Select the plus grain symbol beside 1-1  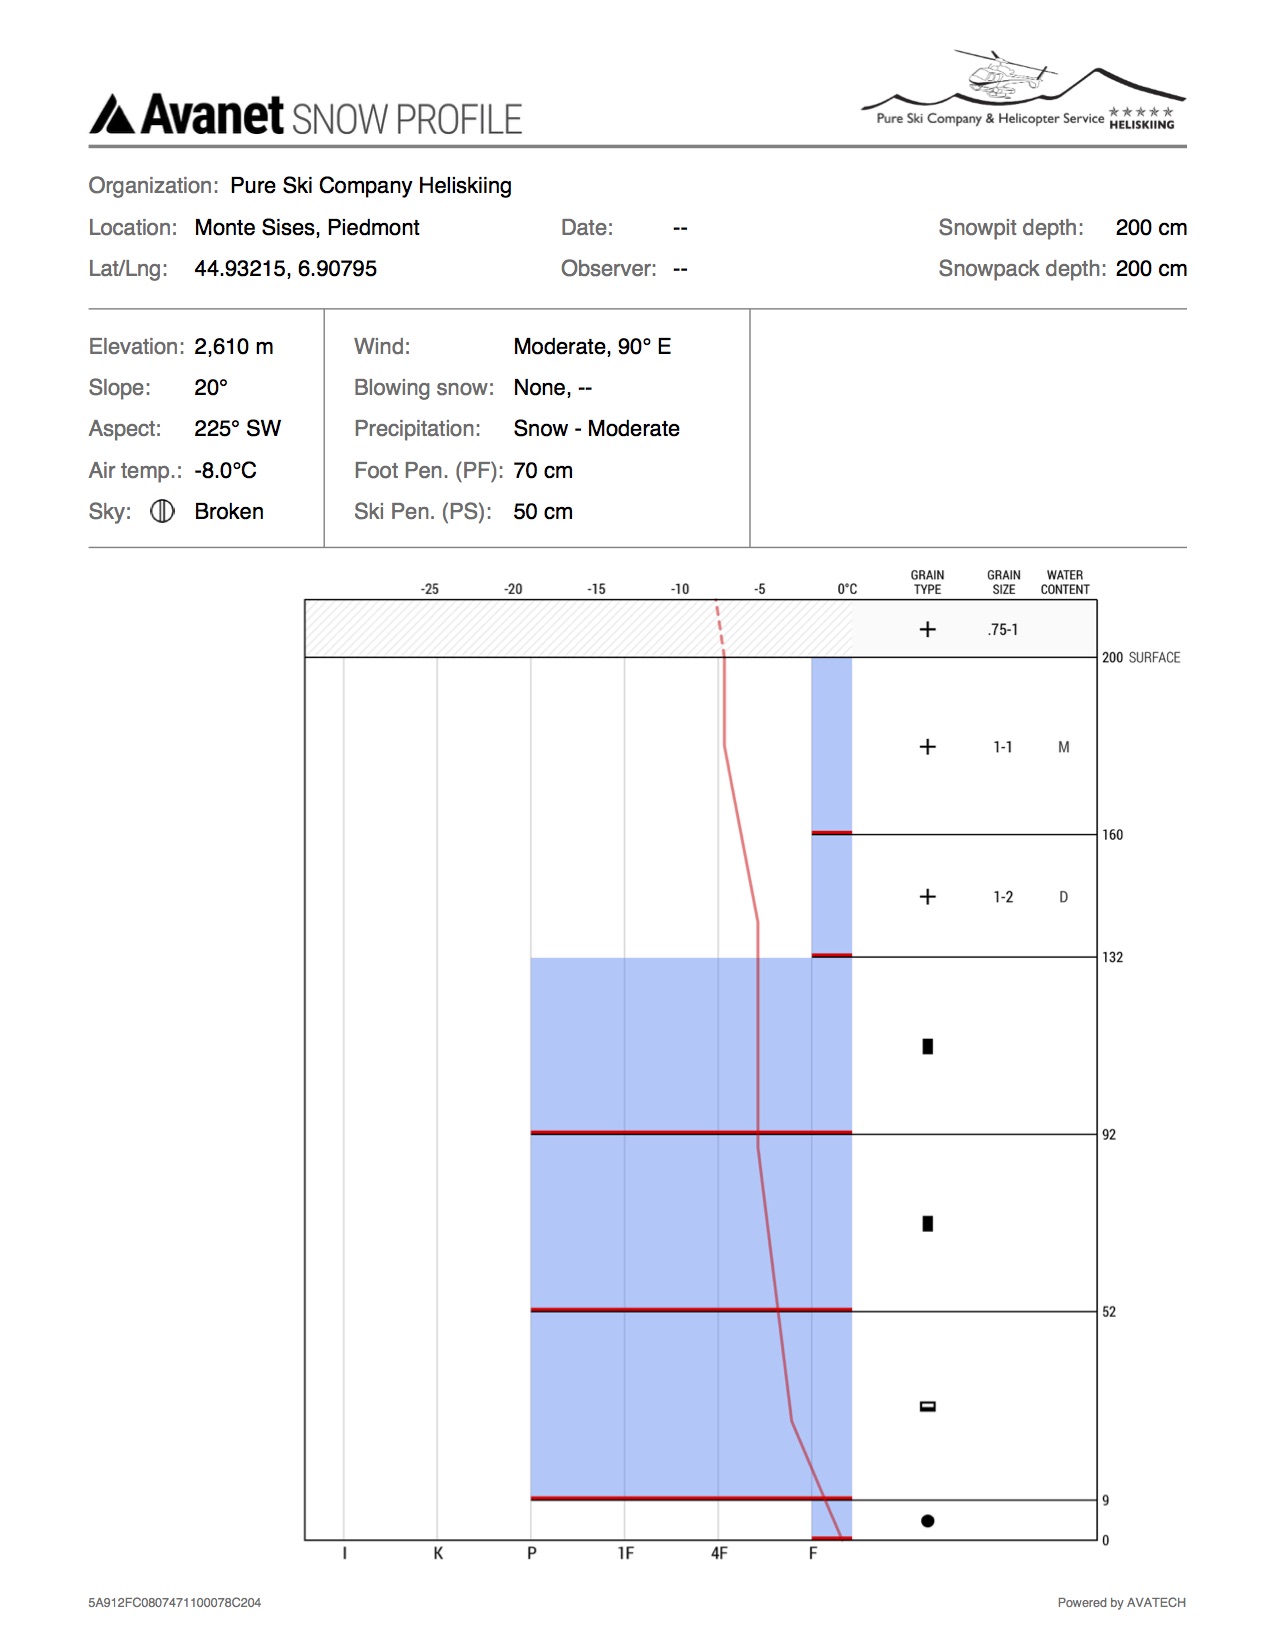pyautogui.click(x=927, y=747)
